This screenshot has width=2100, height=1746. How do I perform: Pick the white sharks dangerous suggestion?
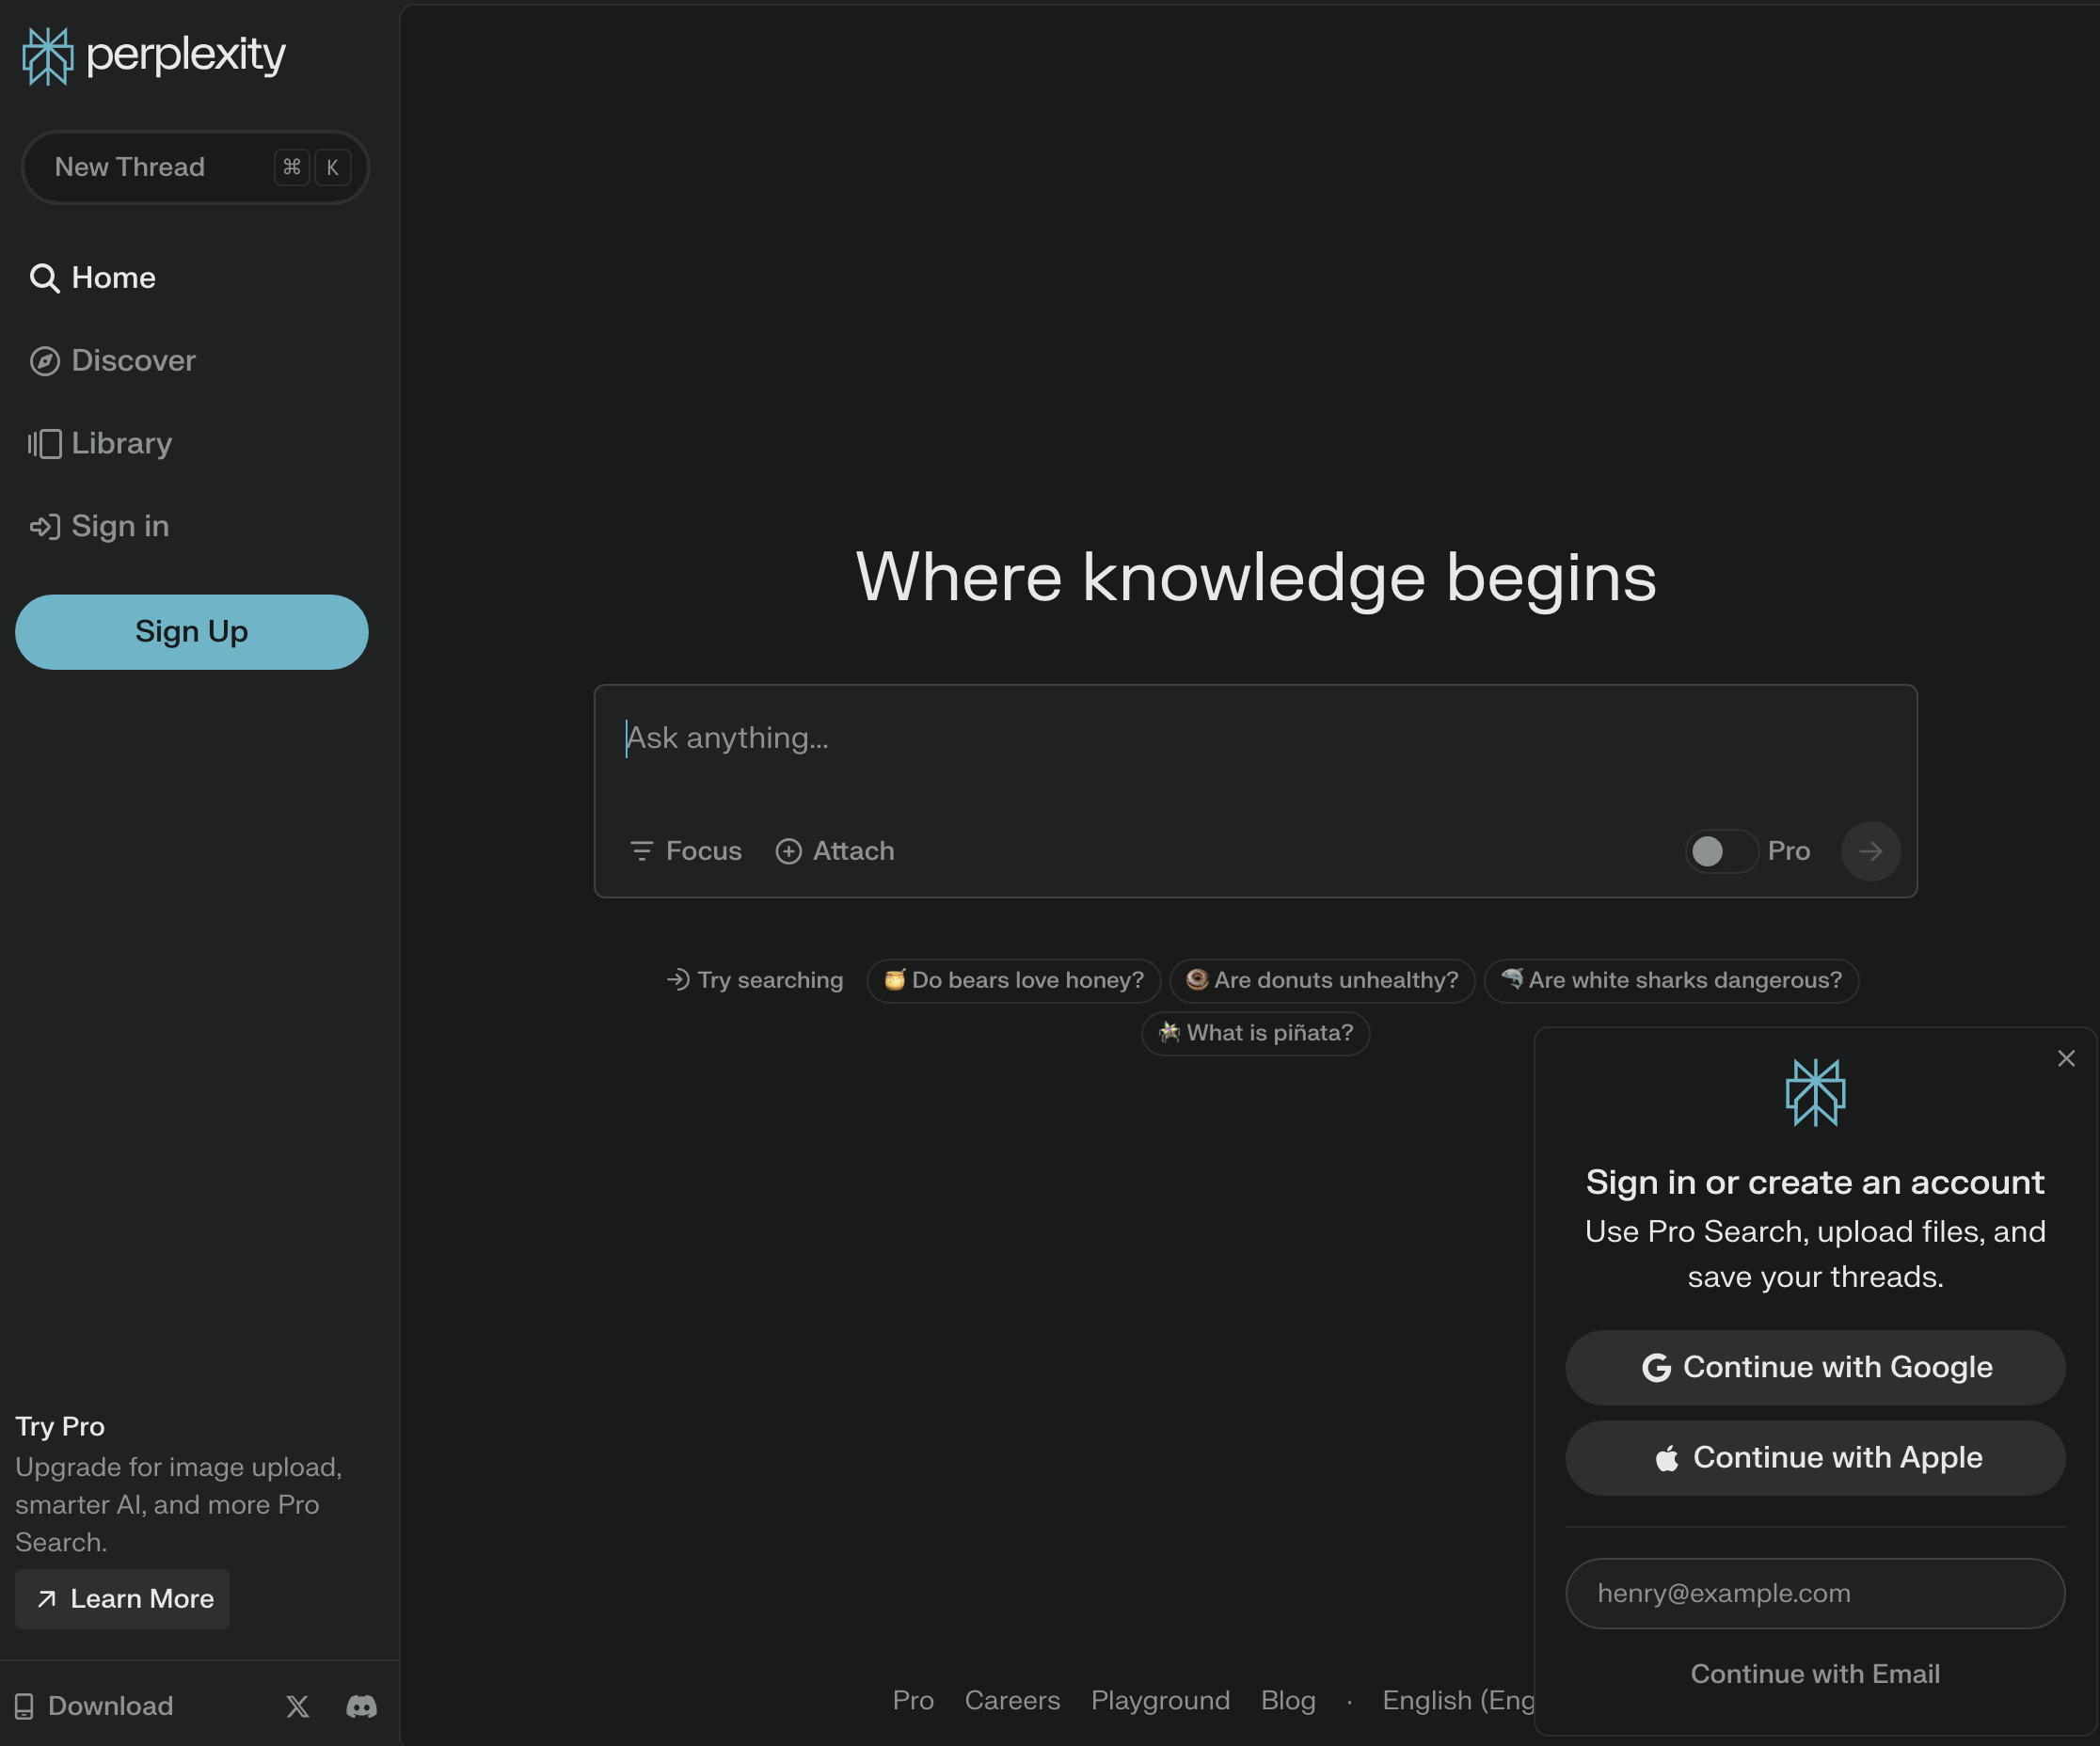click(x=1671, y=980)
